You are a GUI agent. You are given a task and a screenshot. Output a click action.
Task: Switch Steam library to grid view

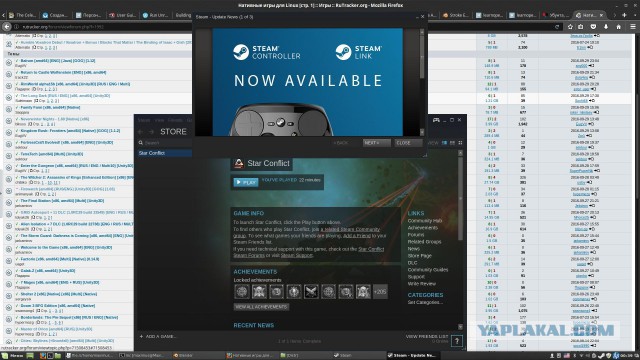coord(460,143)
